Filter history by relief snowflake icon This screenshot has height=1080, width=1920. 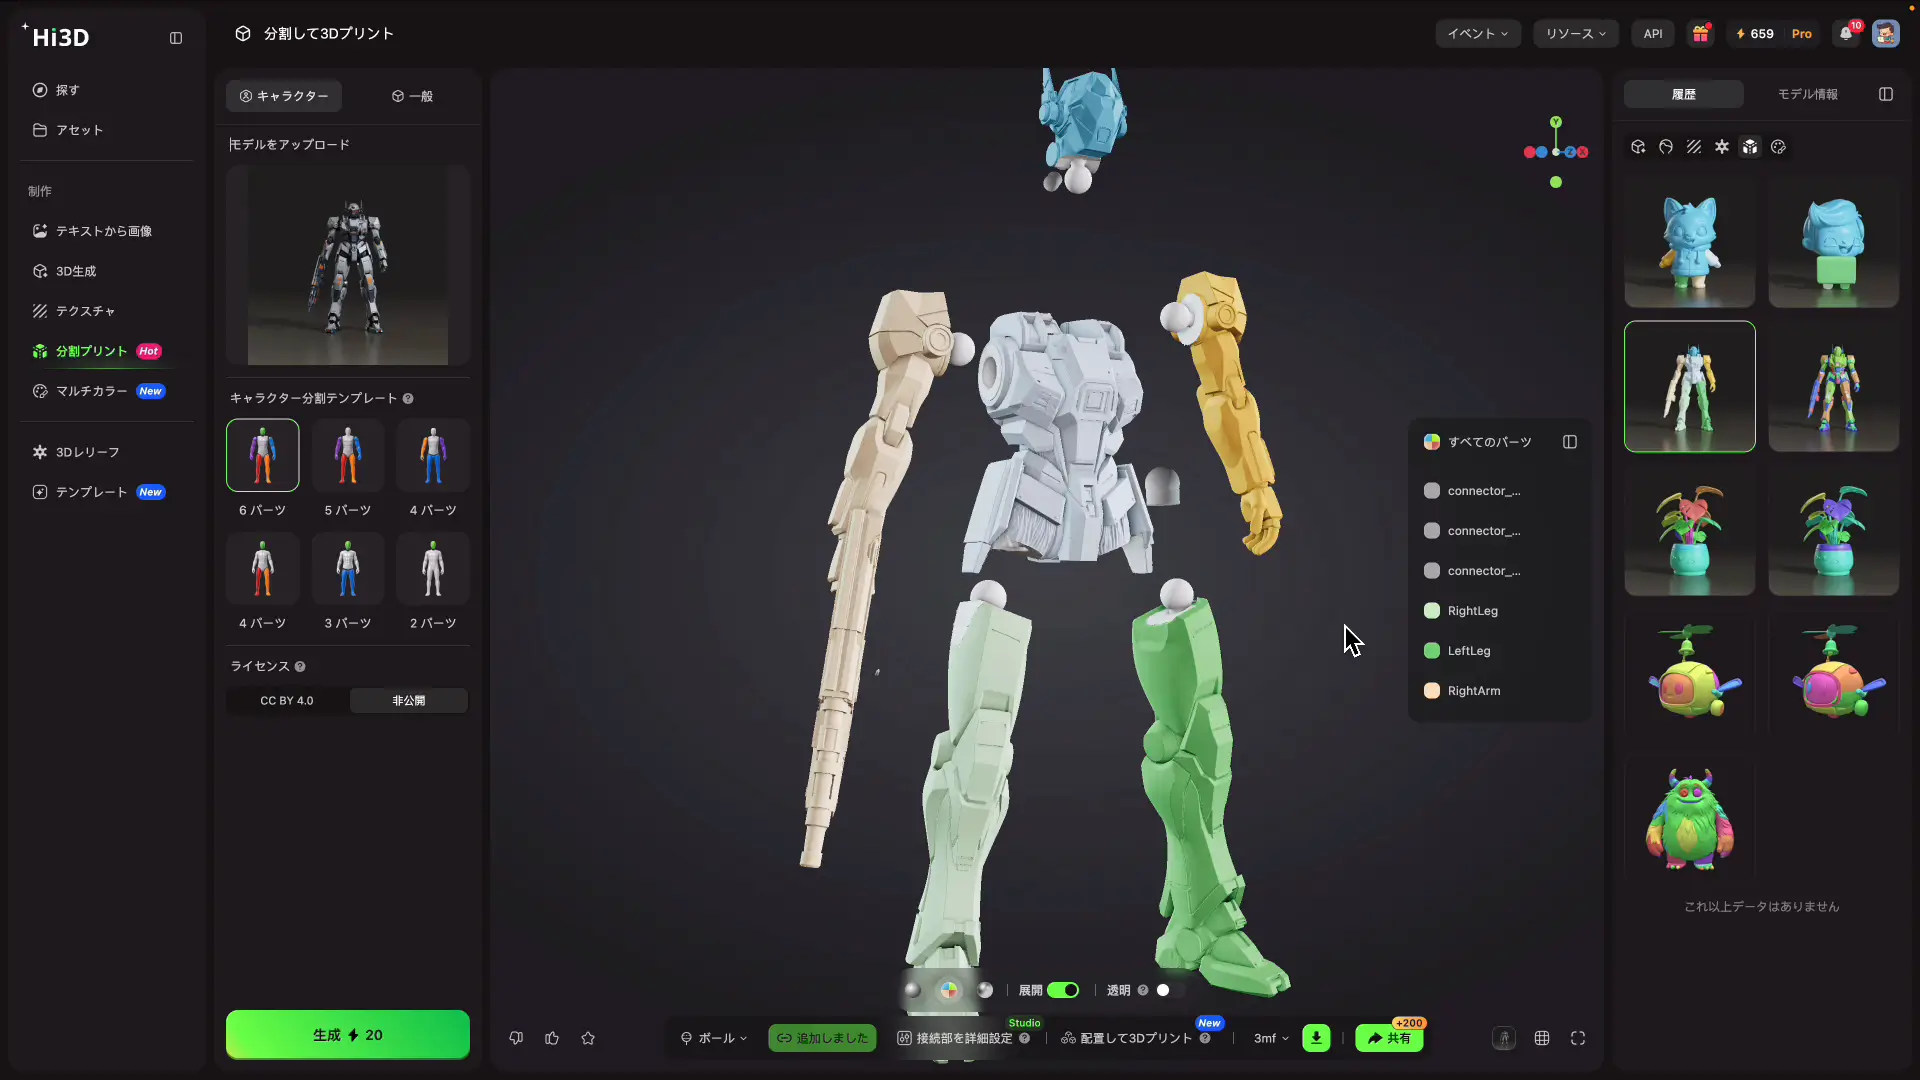pos(1722,147)
